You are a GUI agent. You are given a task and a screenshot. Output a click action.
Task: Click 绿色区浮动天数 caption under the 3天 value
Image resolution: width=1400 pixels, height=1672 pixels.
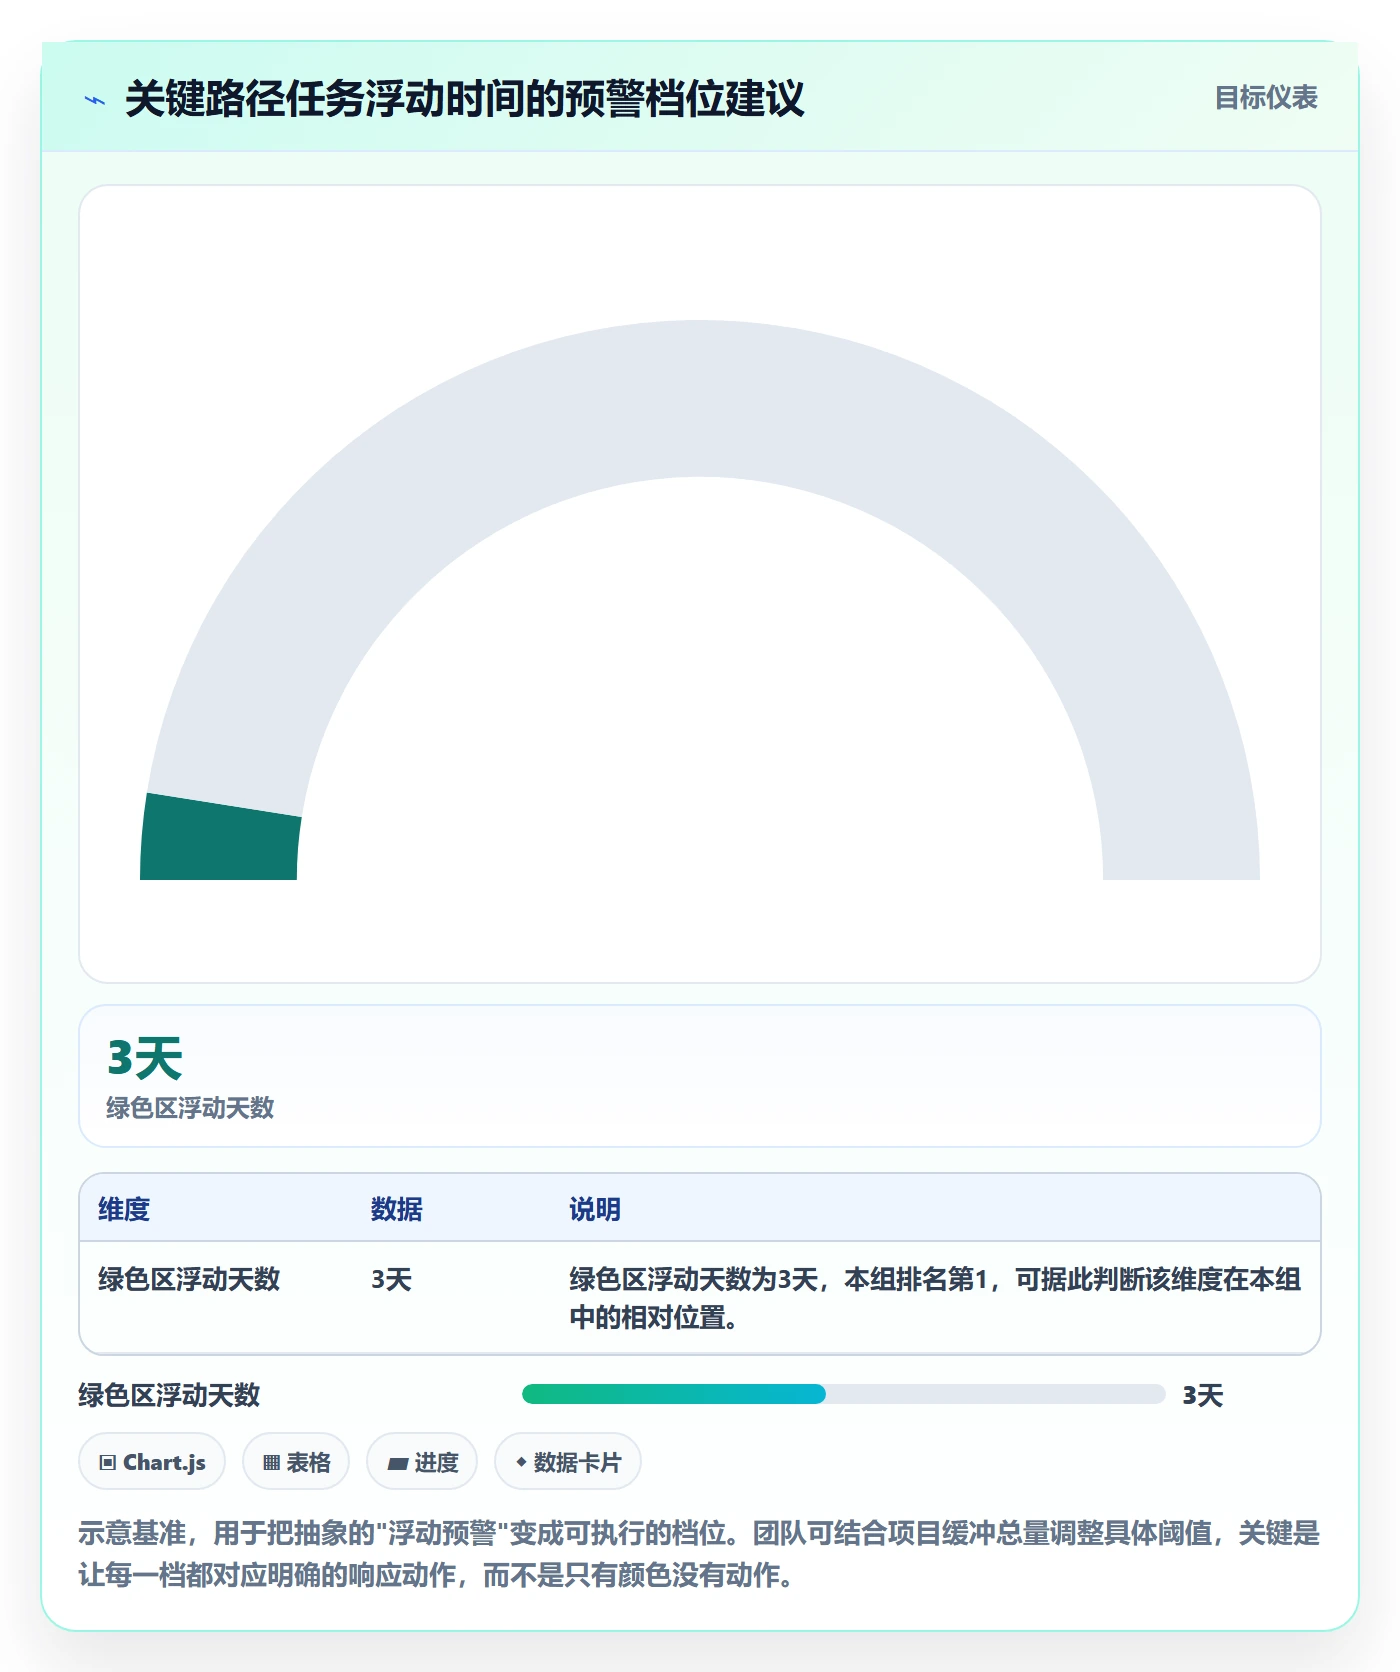pyautogui.click(x=190, y=1108)
